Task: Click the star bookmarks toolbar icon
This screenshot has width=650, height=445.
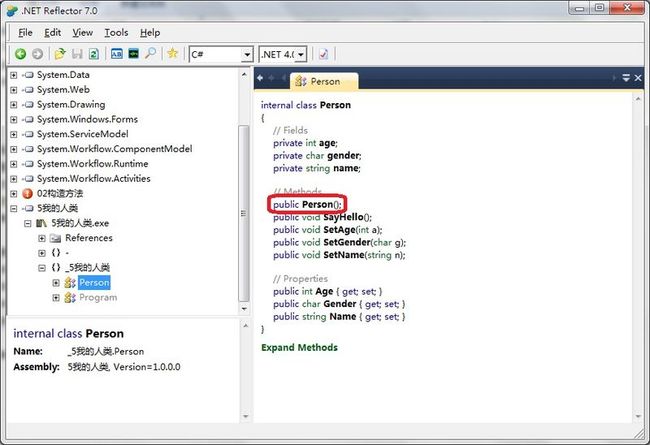Action: point(172,53)
